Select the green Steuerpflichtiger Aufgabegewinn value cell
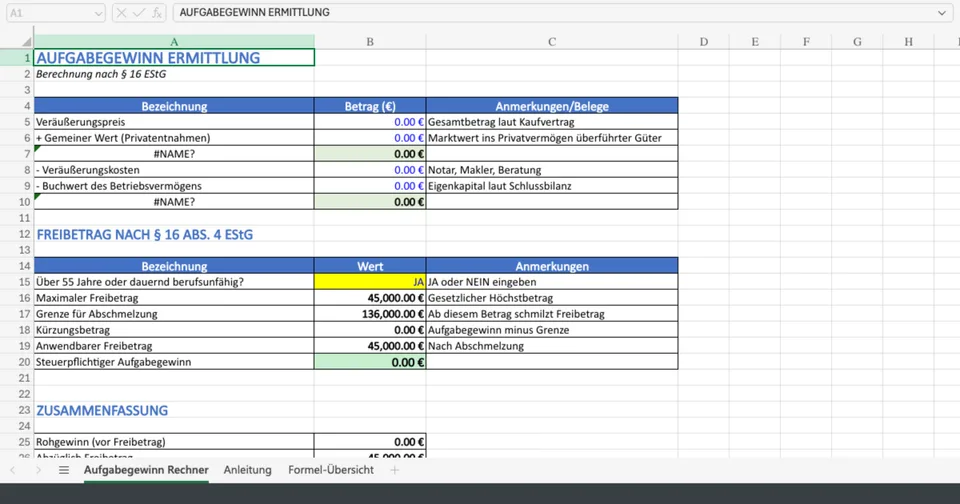960x504 pixels. pyautogui.click(x=369, y=362)
